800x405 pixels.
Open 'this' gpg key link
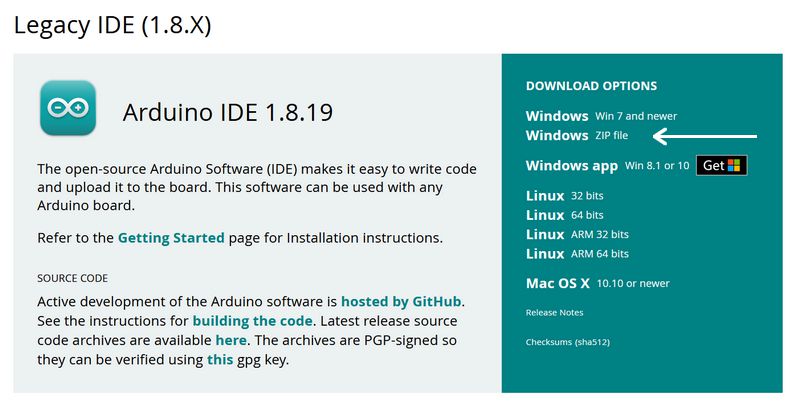click(x=220, y=360)
